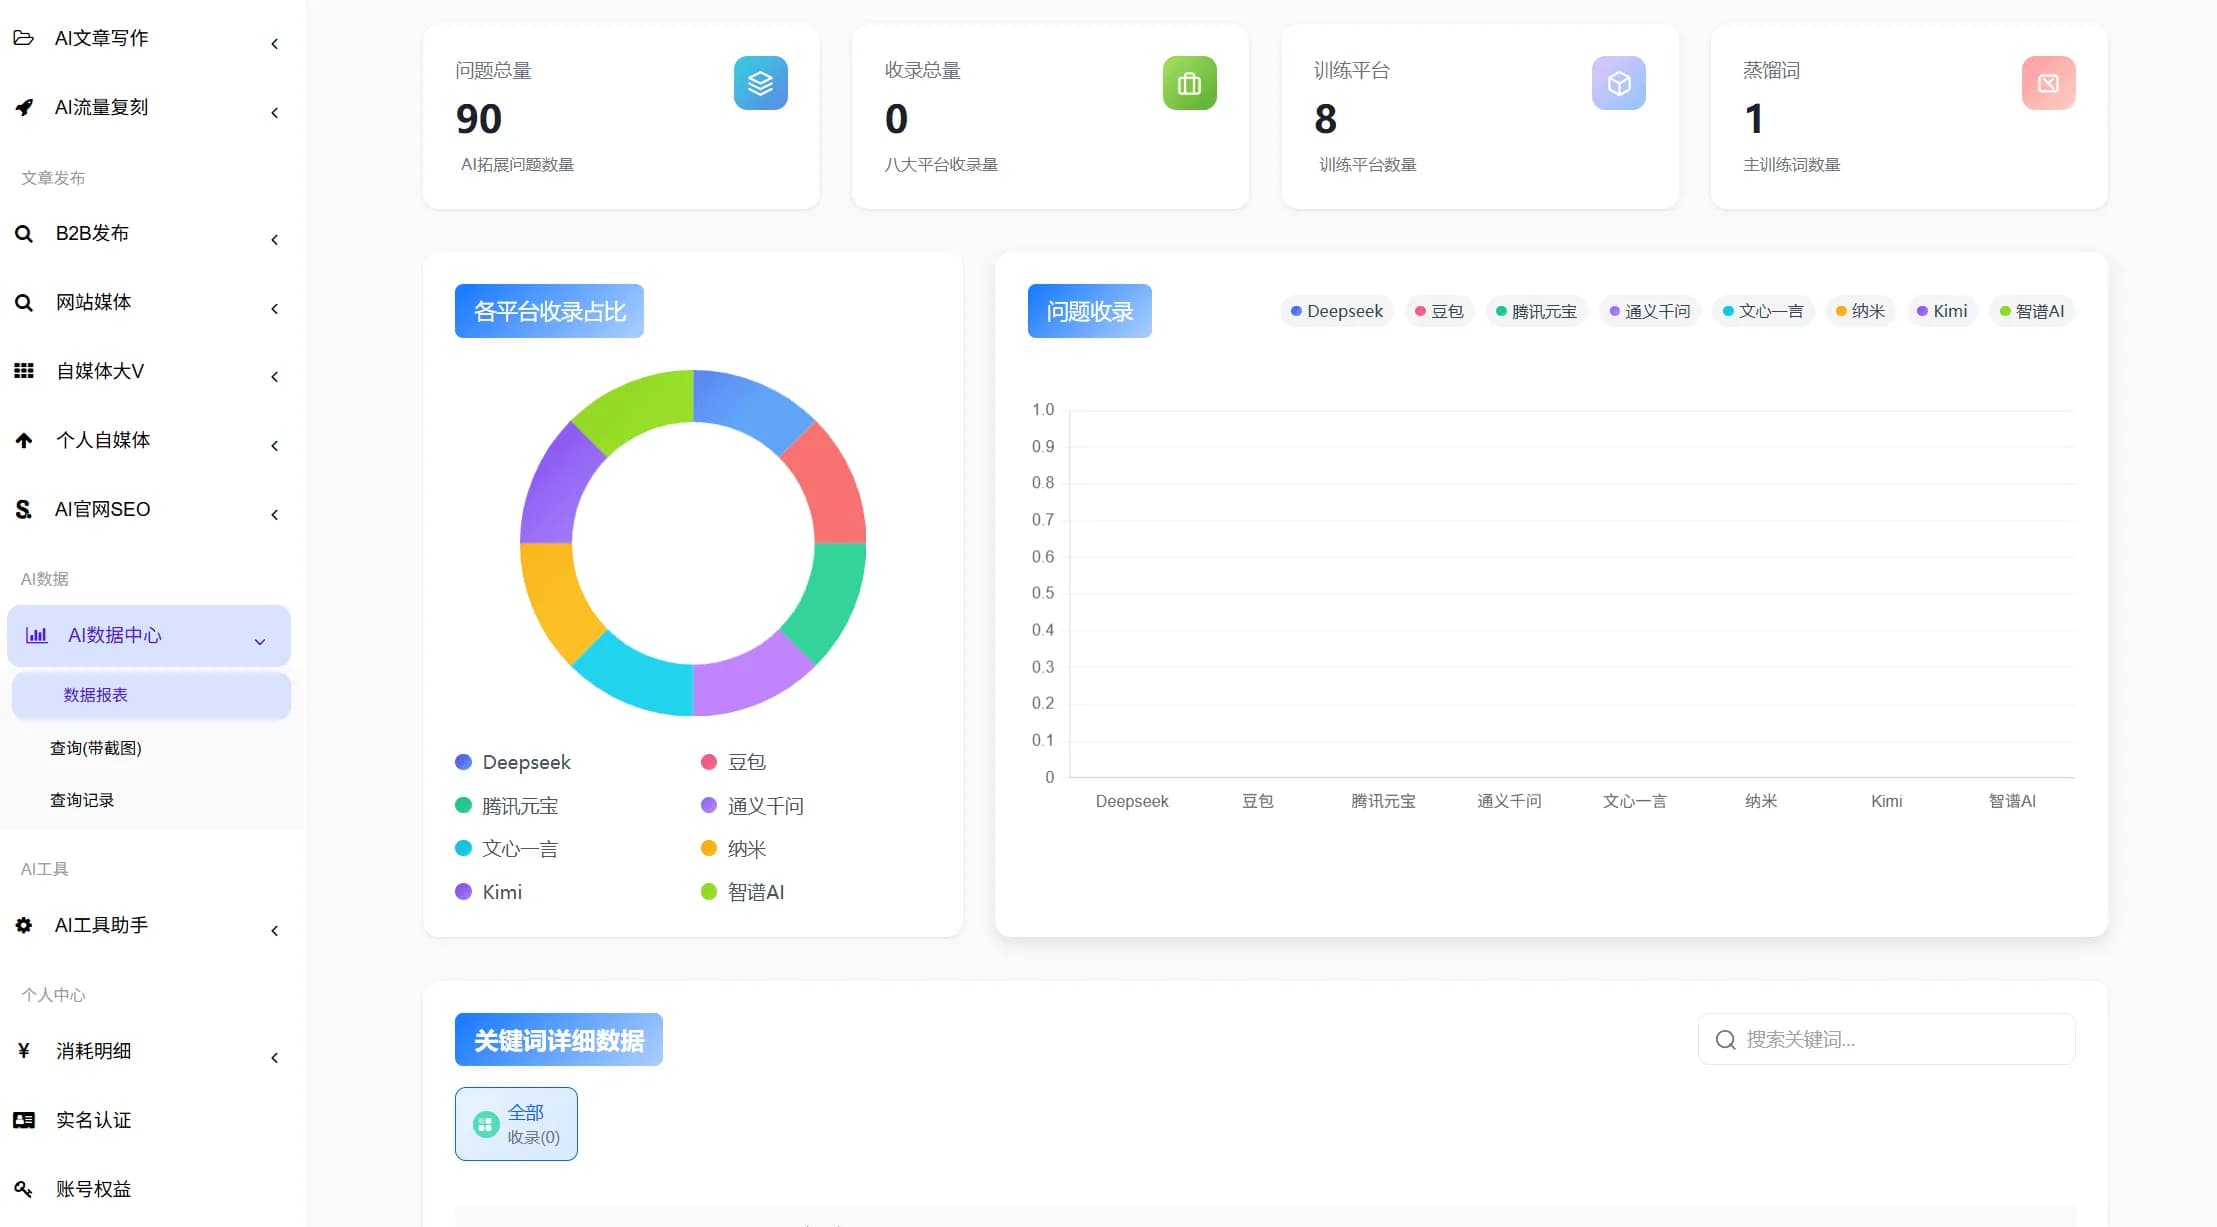Click the blue layers icon on 问题总量 card
The image size is (2217, 1227).
pyautogui.click(x=760, y=83)
